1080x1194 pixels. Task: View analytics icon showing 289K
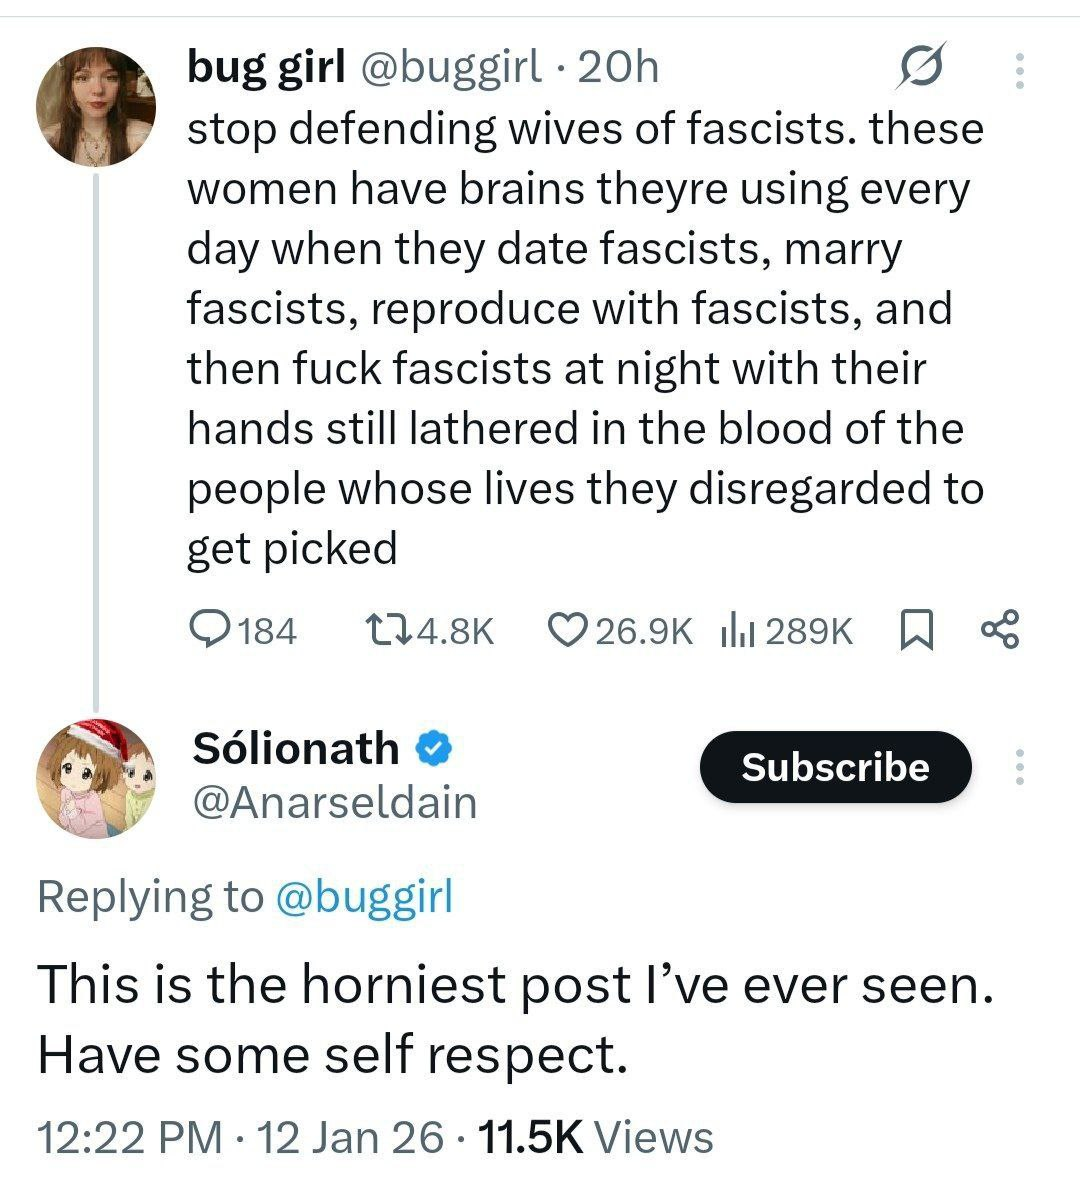pyautogui.click(x=737, y=630)
